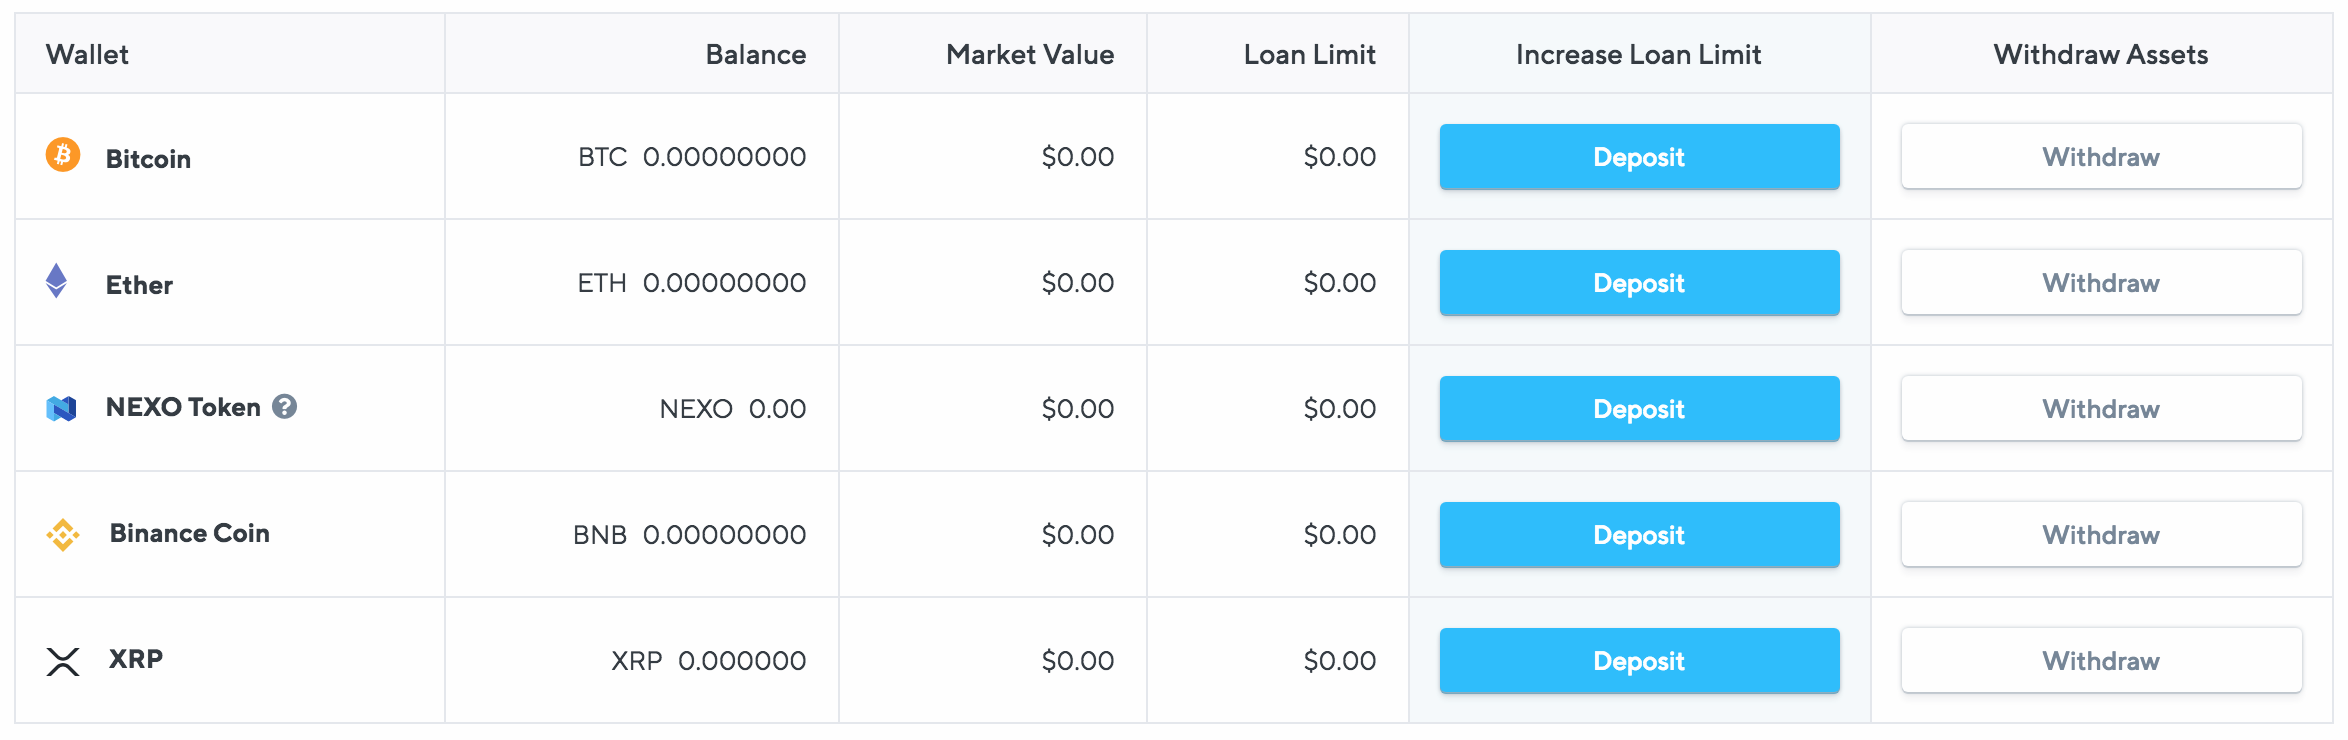Withdraw NEXO Token assets

(2101, 409)
